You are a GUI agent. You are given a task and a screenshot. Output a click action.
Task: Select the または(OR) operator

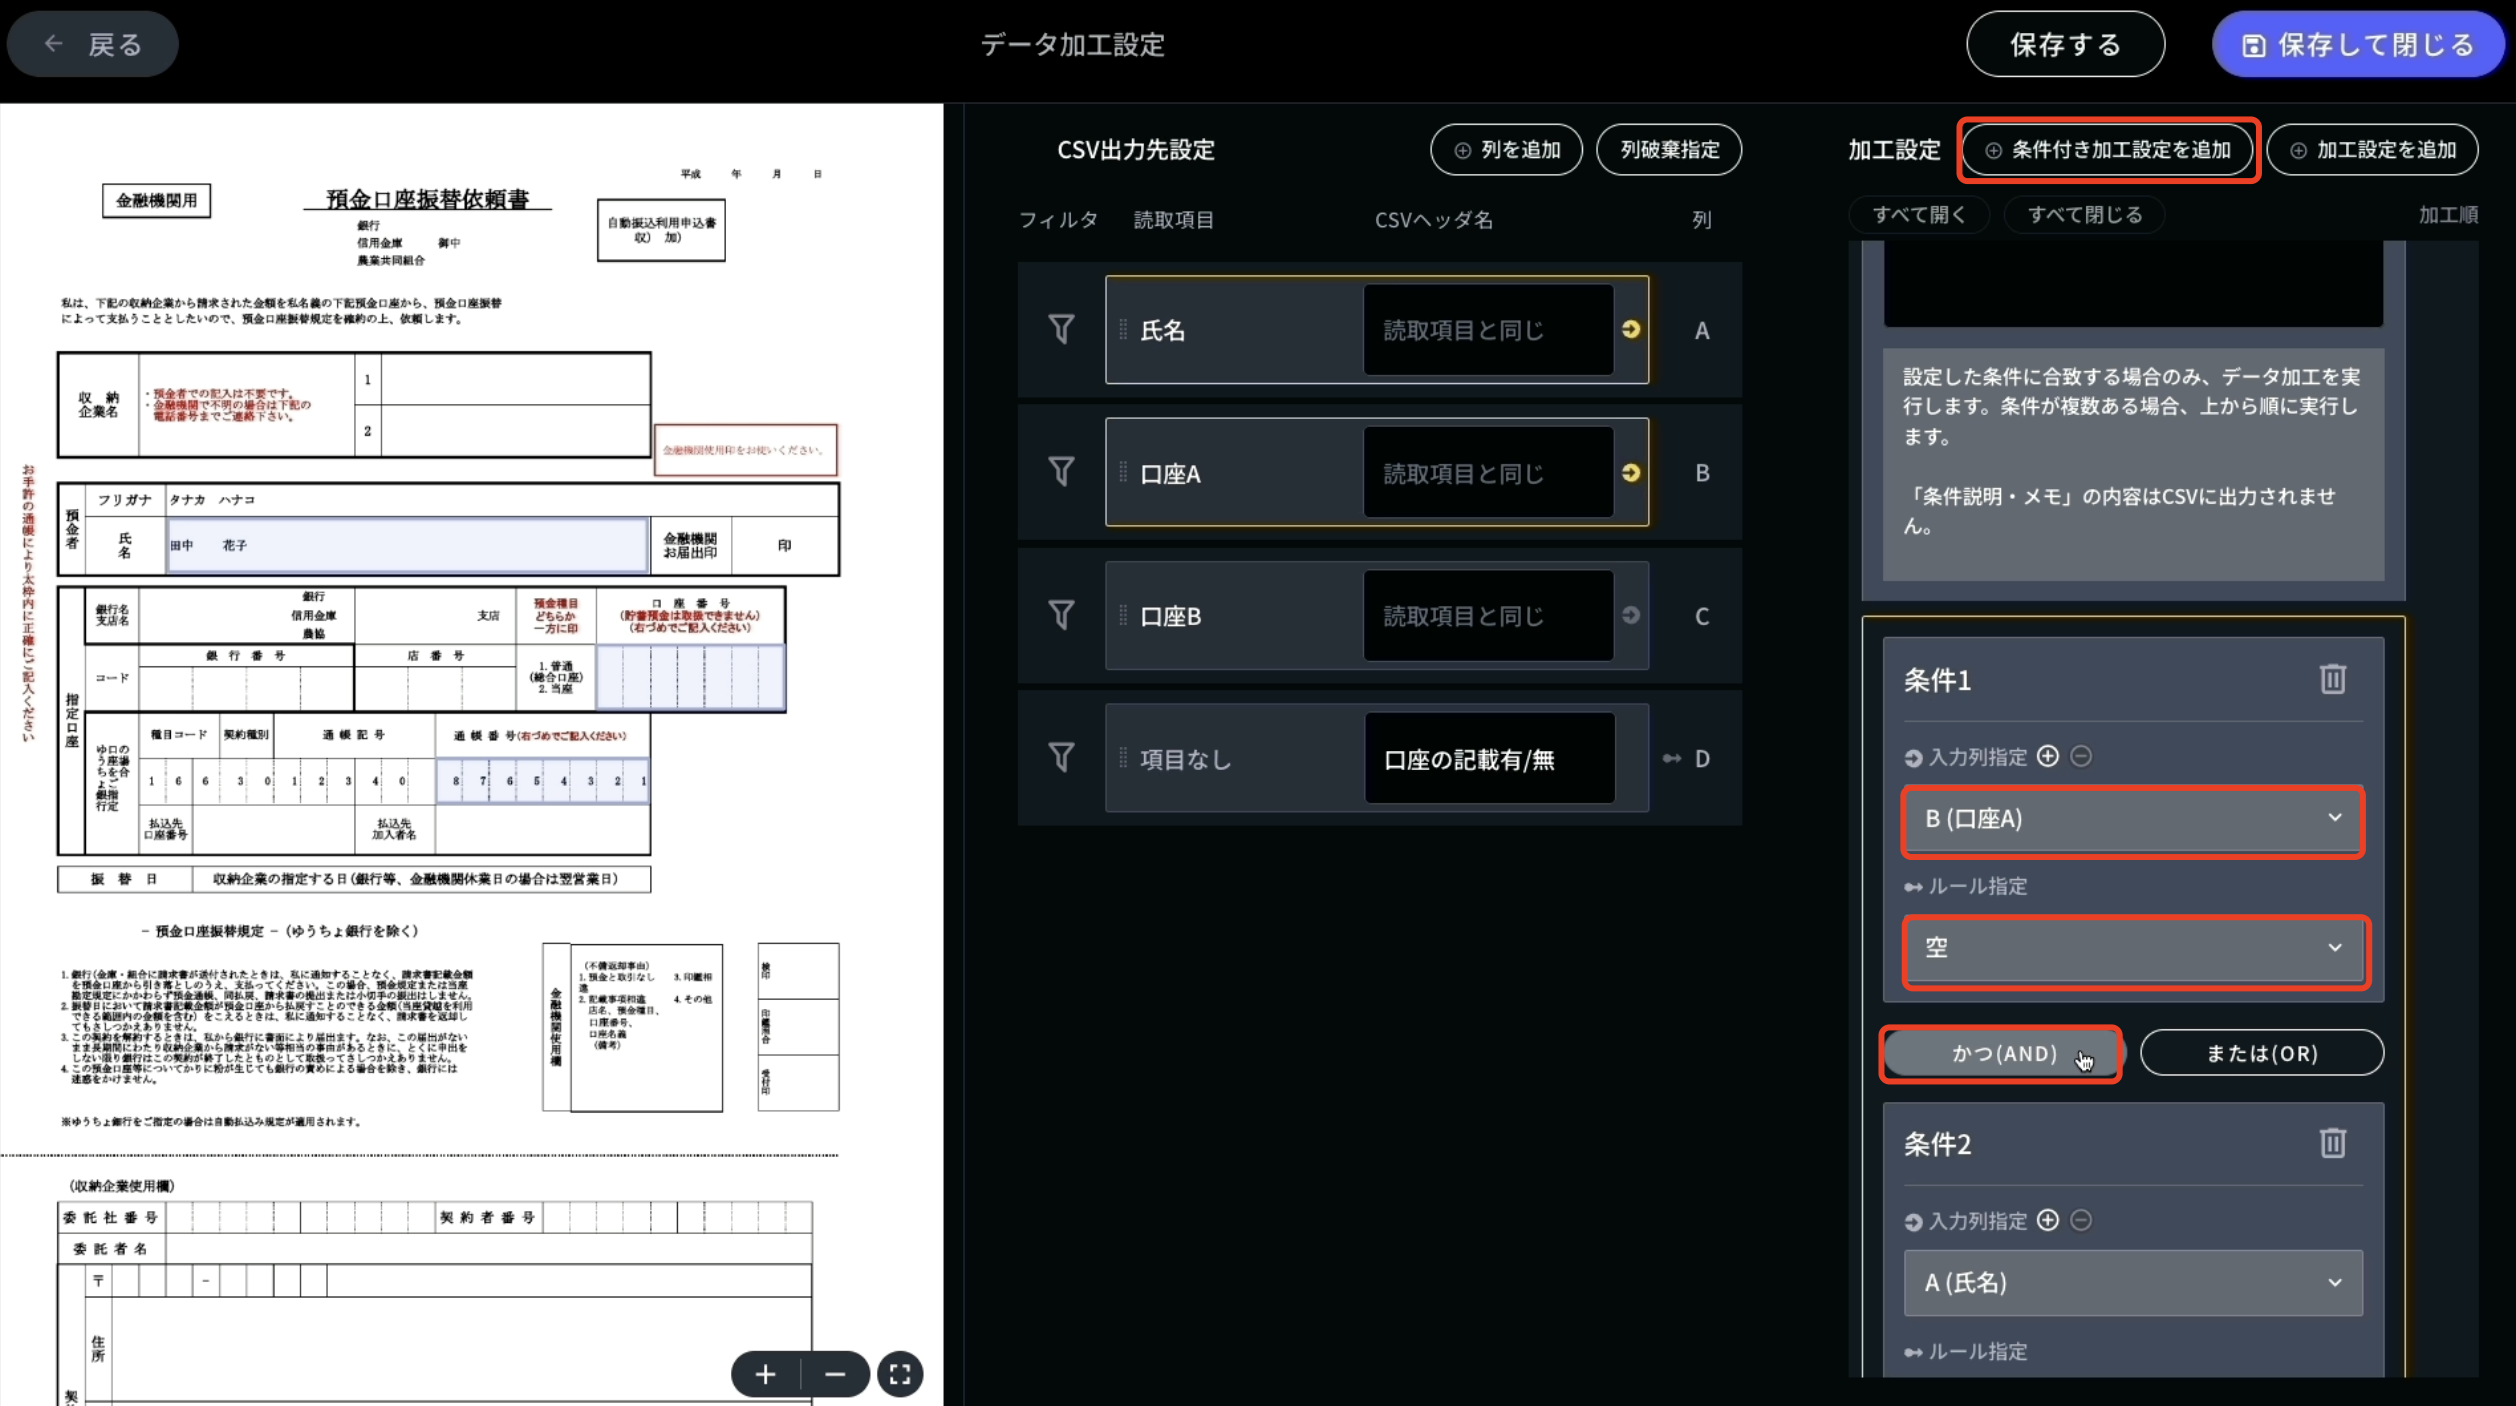2262,1053
